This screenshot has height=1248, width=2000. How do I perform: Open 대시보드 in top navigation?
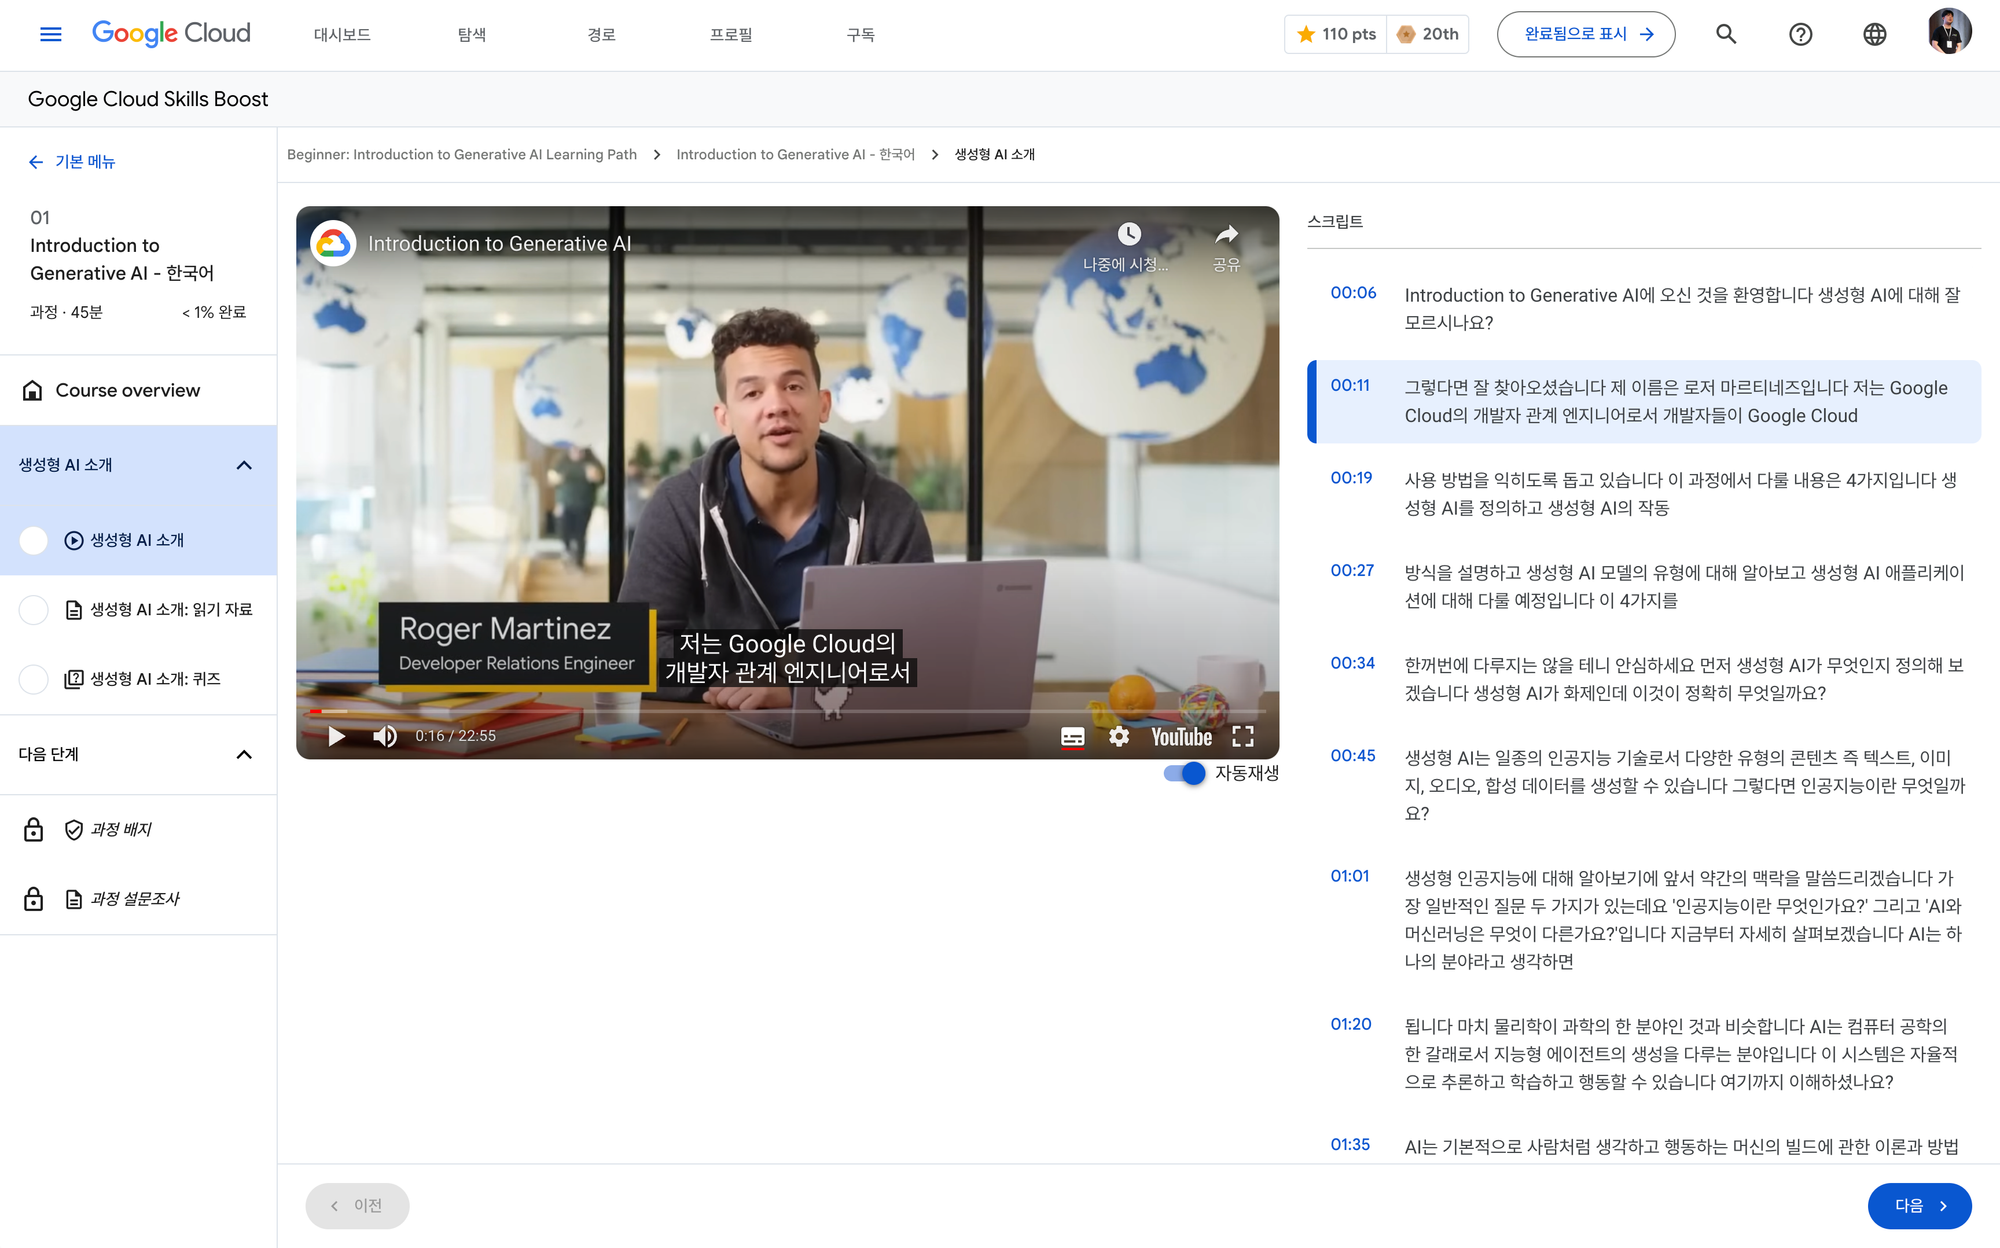342,34
